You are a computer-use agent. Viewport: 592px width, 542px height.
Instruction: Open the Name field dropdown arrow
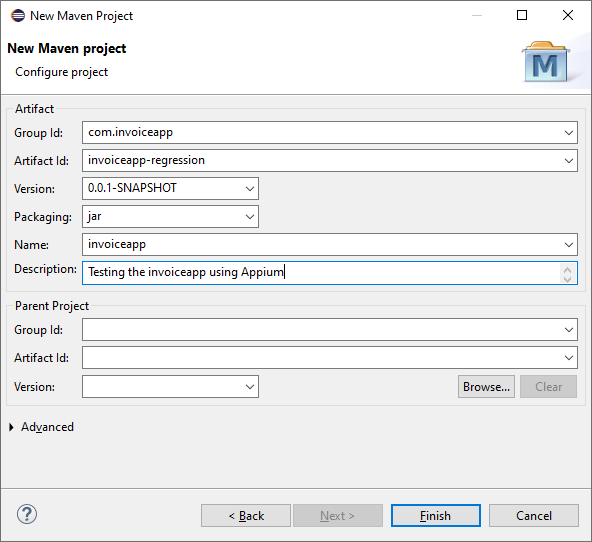[569, 245]
